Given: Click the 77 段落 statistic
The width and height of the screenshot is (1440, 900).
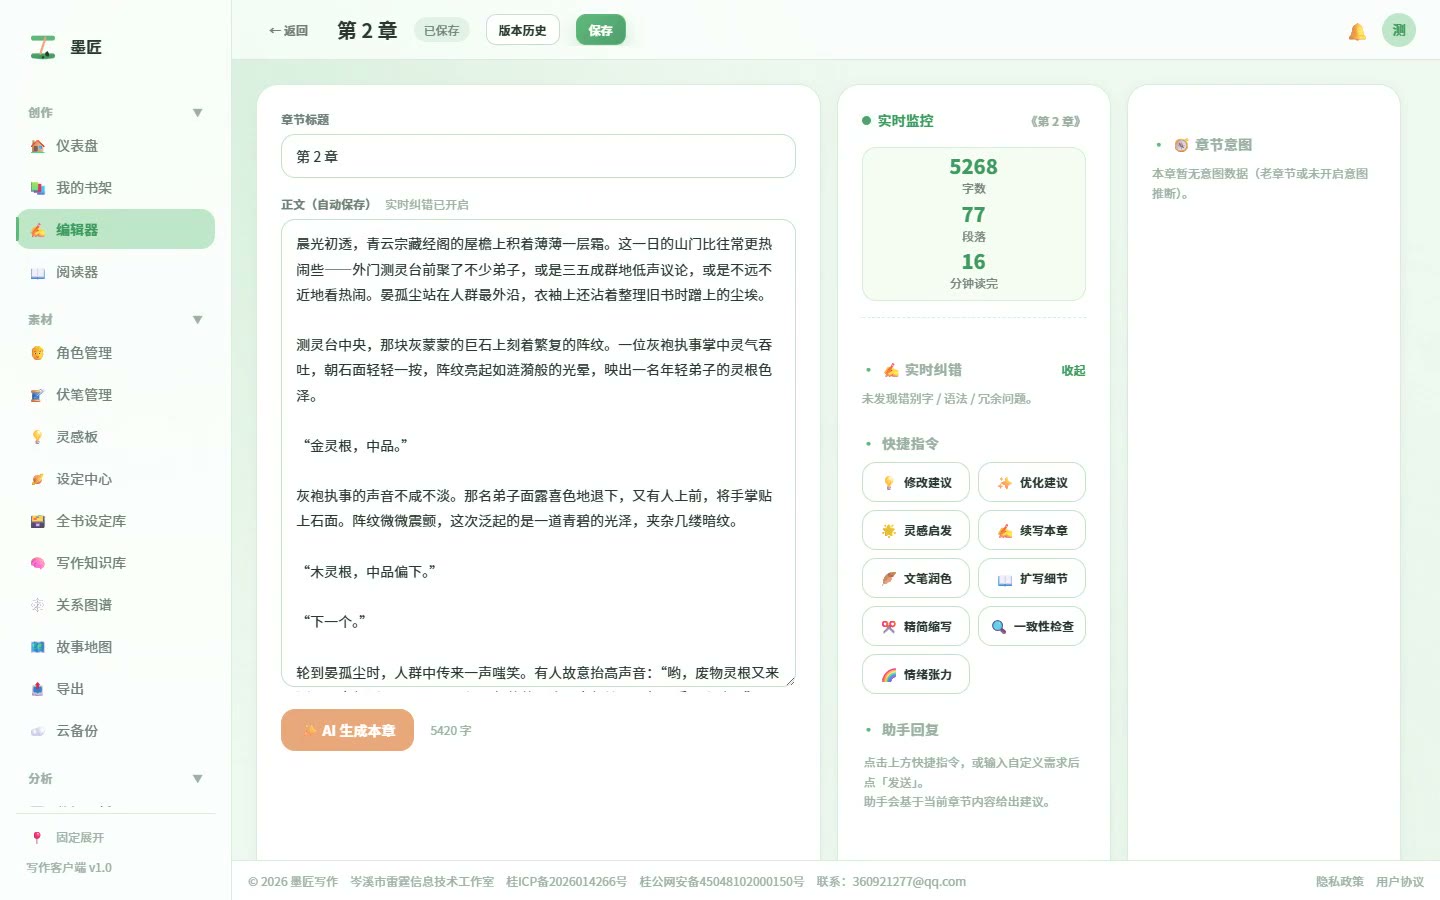Looking at the screenshot, I should (973, 223).
